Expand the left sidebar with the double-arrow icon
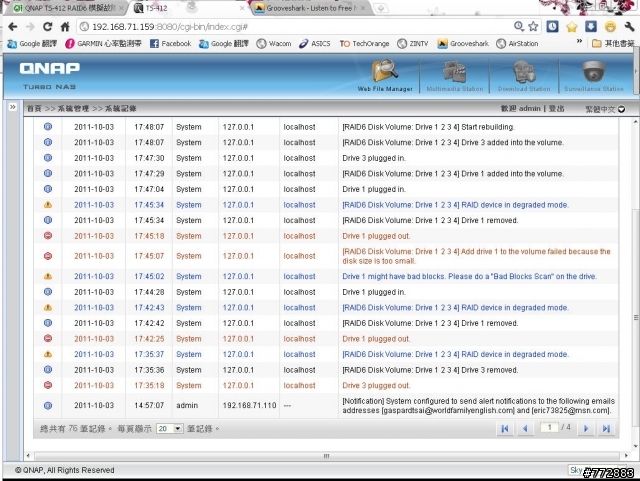640x481 pixels. (13, 107)
